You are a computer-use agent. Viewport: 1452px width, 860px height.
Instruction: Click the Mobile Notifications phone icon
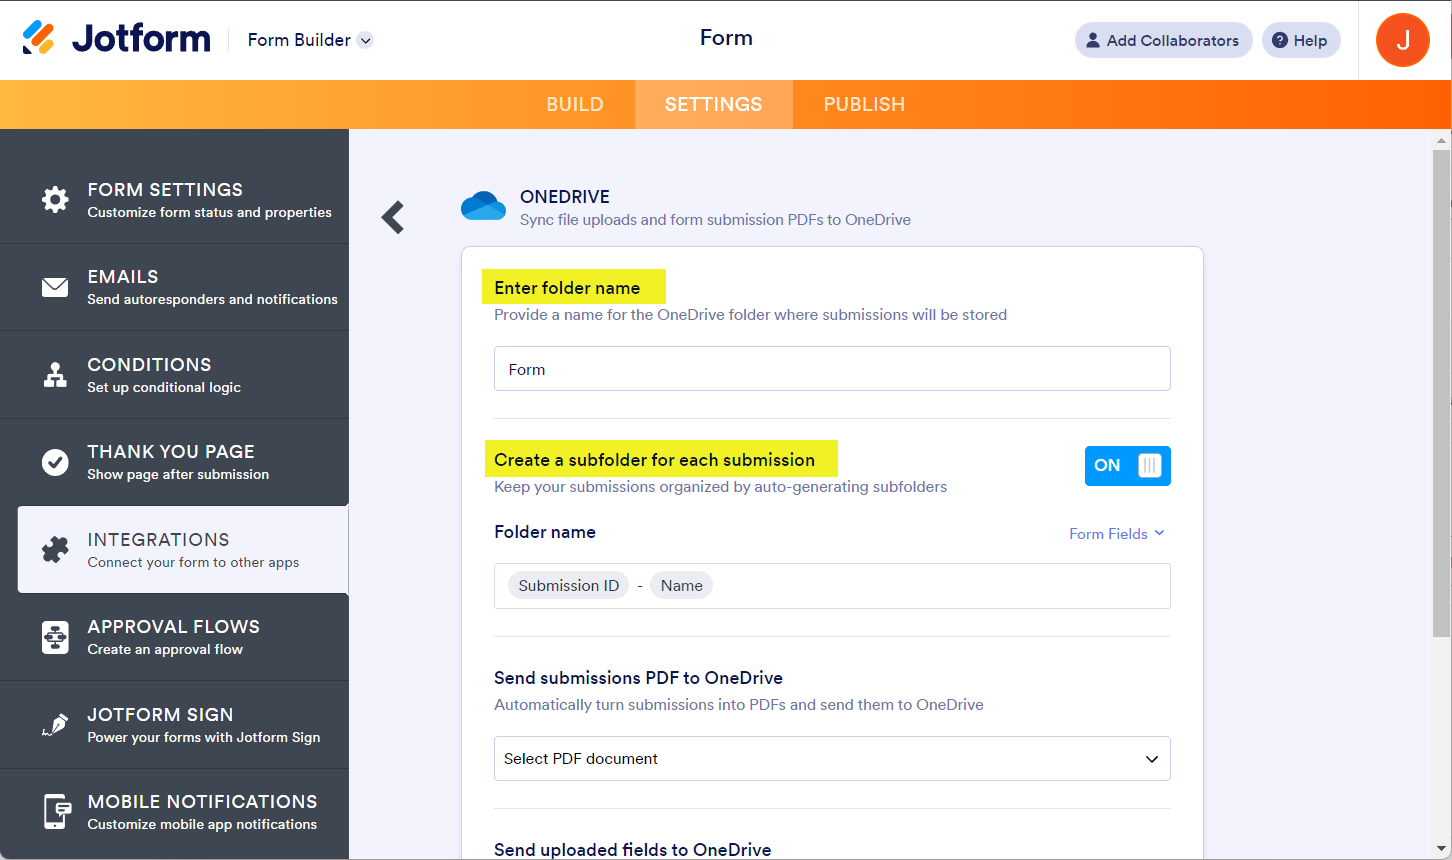(57, 811)
